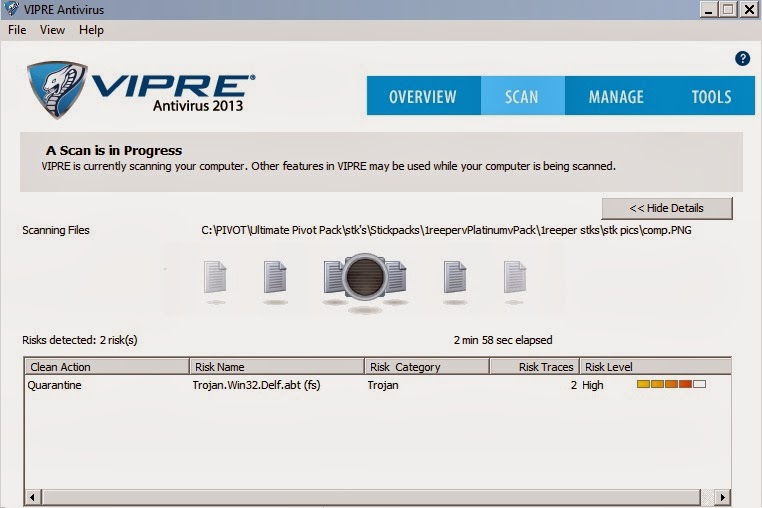The image size is (762, 508).
Task: Click the 2 min 58 sec elapsed text
Action: pos(503,340)
